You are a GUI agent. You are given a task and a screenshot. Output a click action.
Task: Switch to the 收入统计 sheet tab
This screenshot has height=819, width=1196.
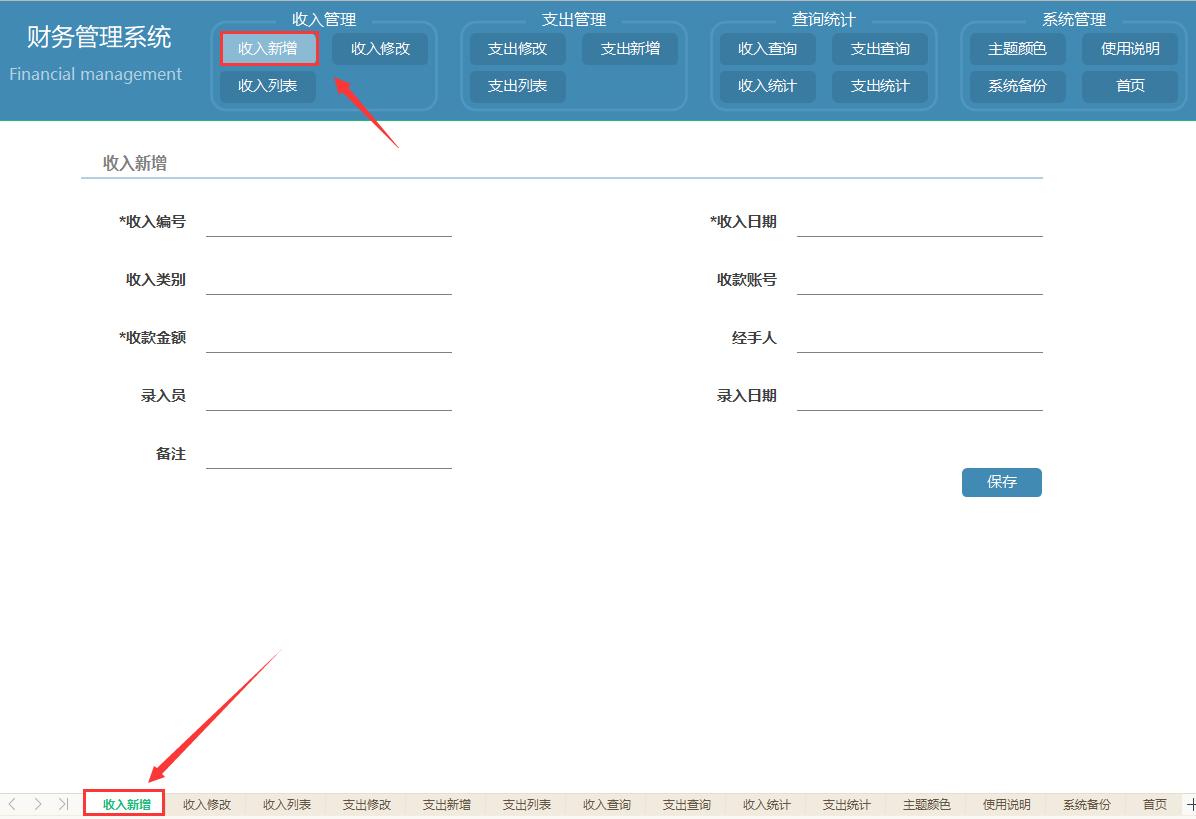pos(765,803)
